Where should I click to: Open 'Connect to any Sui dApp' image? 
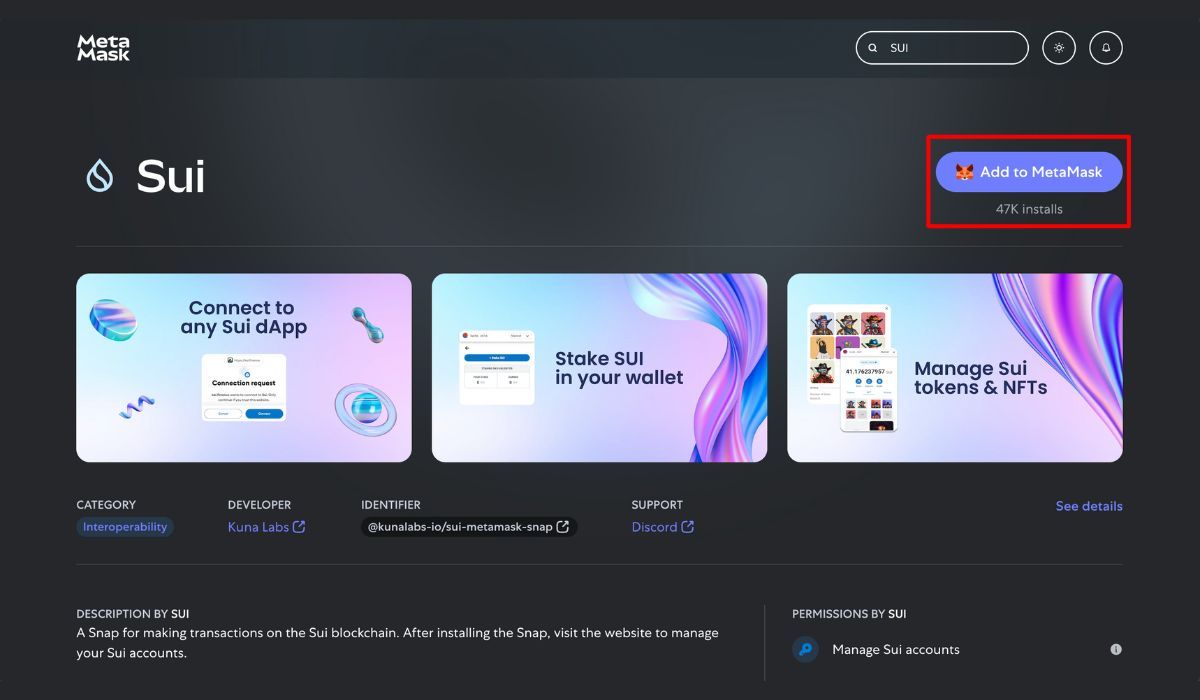pyautogui.click(x=244, y=368)
